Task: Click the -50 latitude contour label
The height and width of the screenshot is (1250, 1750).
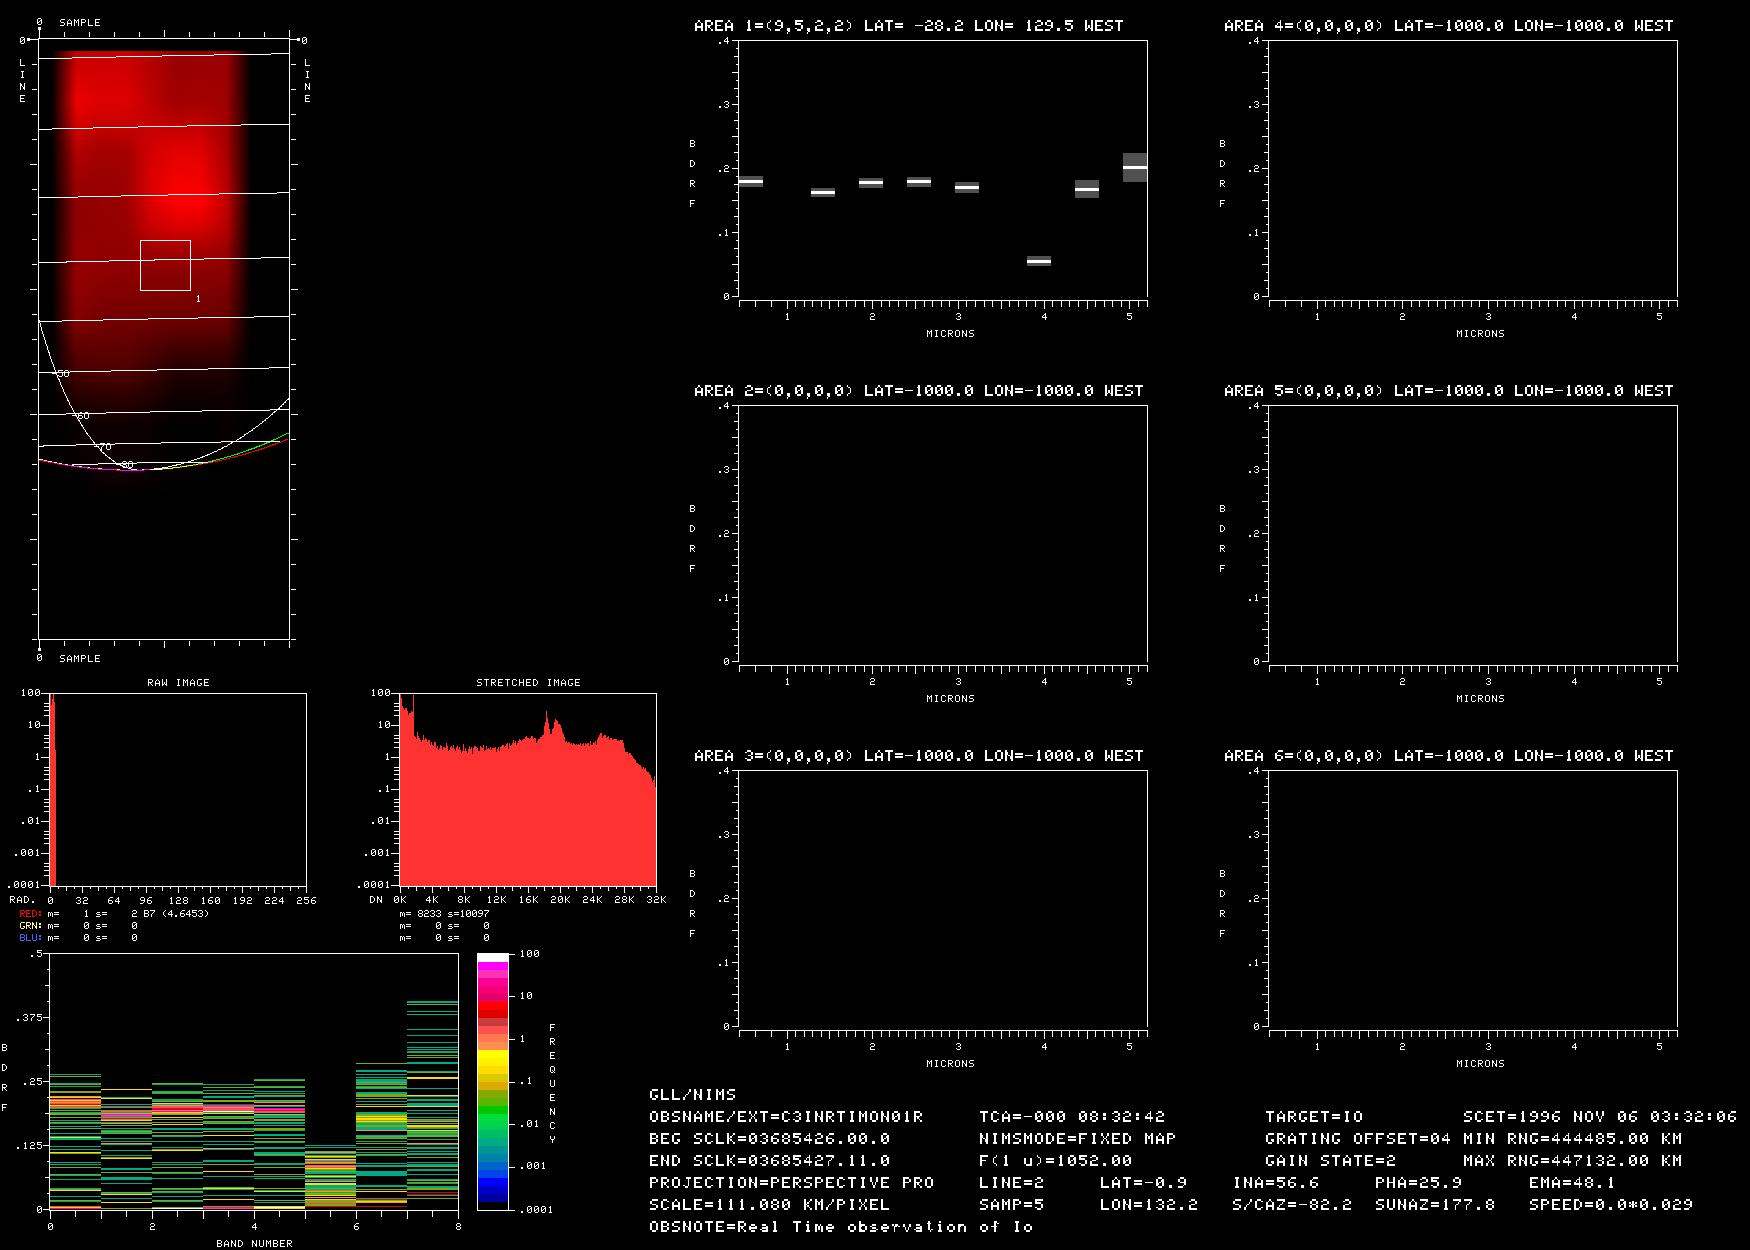Action: tap(61, 374)
